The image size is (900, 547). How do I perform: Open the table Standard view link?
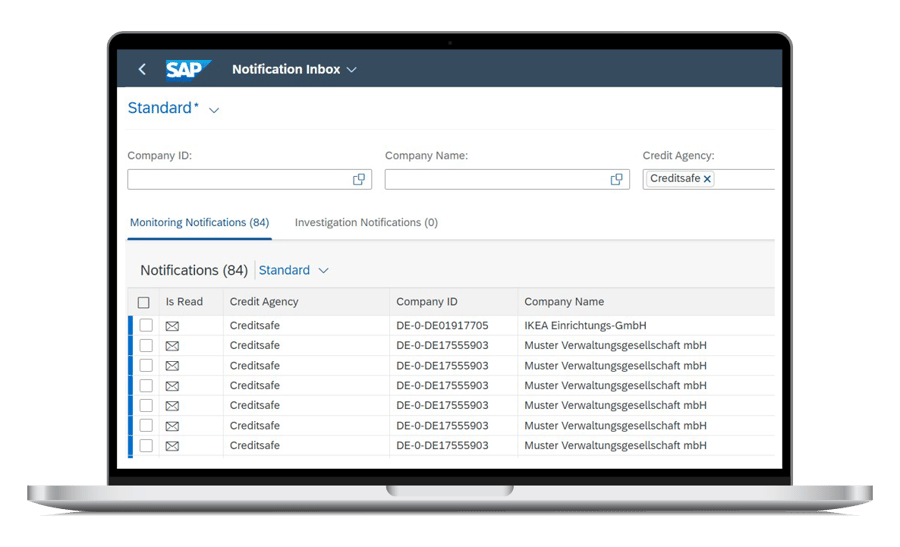tap(284, 270)
